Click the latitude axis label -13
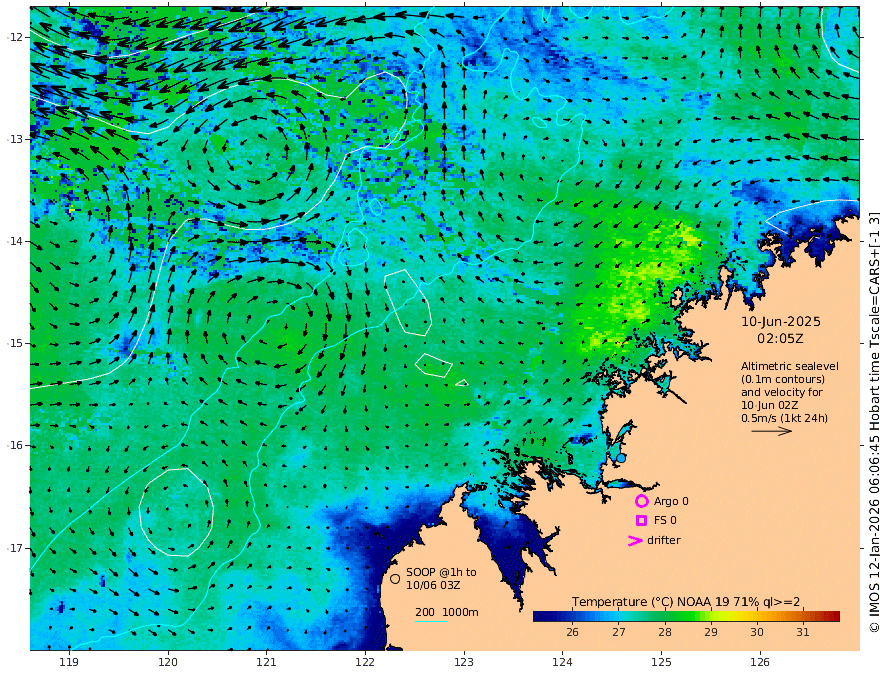Viewport: 880px width, 680px height. (15, 139)
